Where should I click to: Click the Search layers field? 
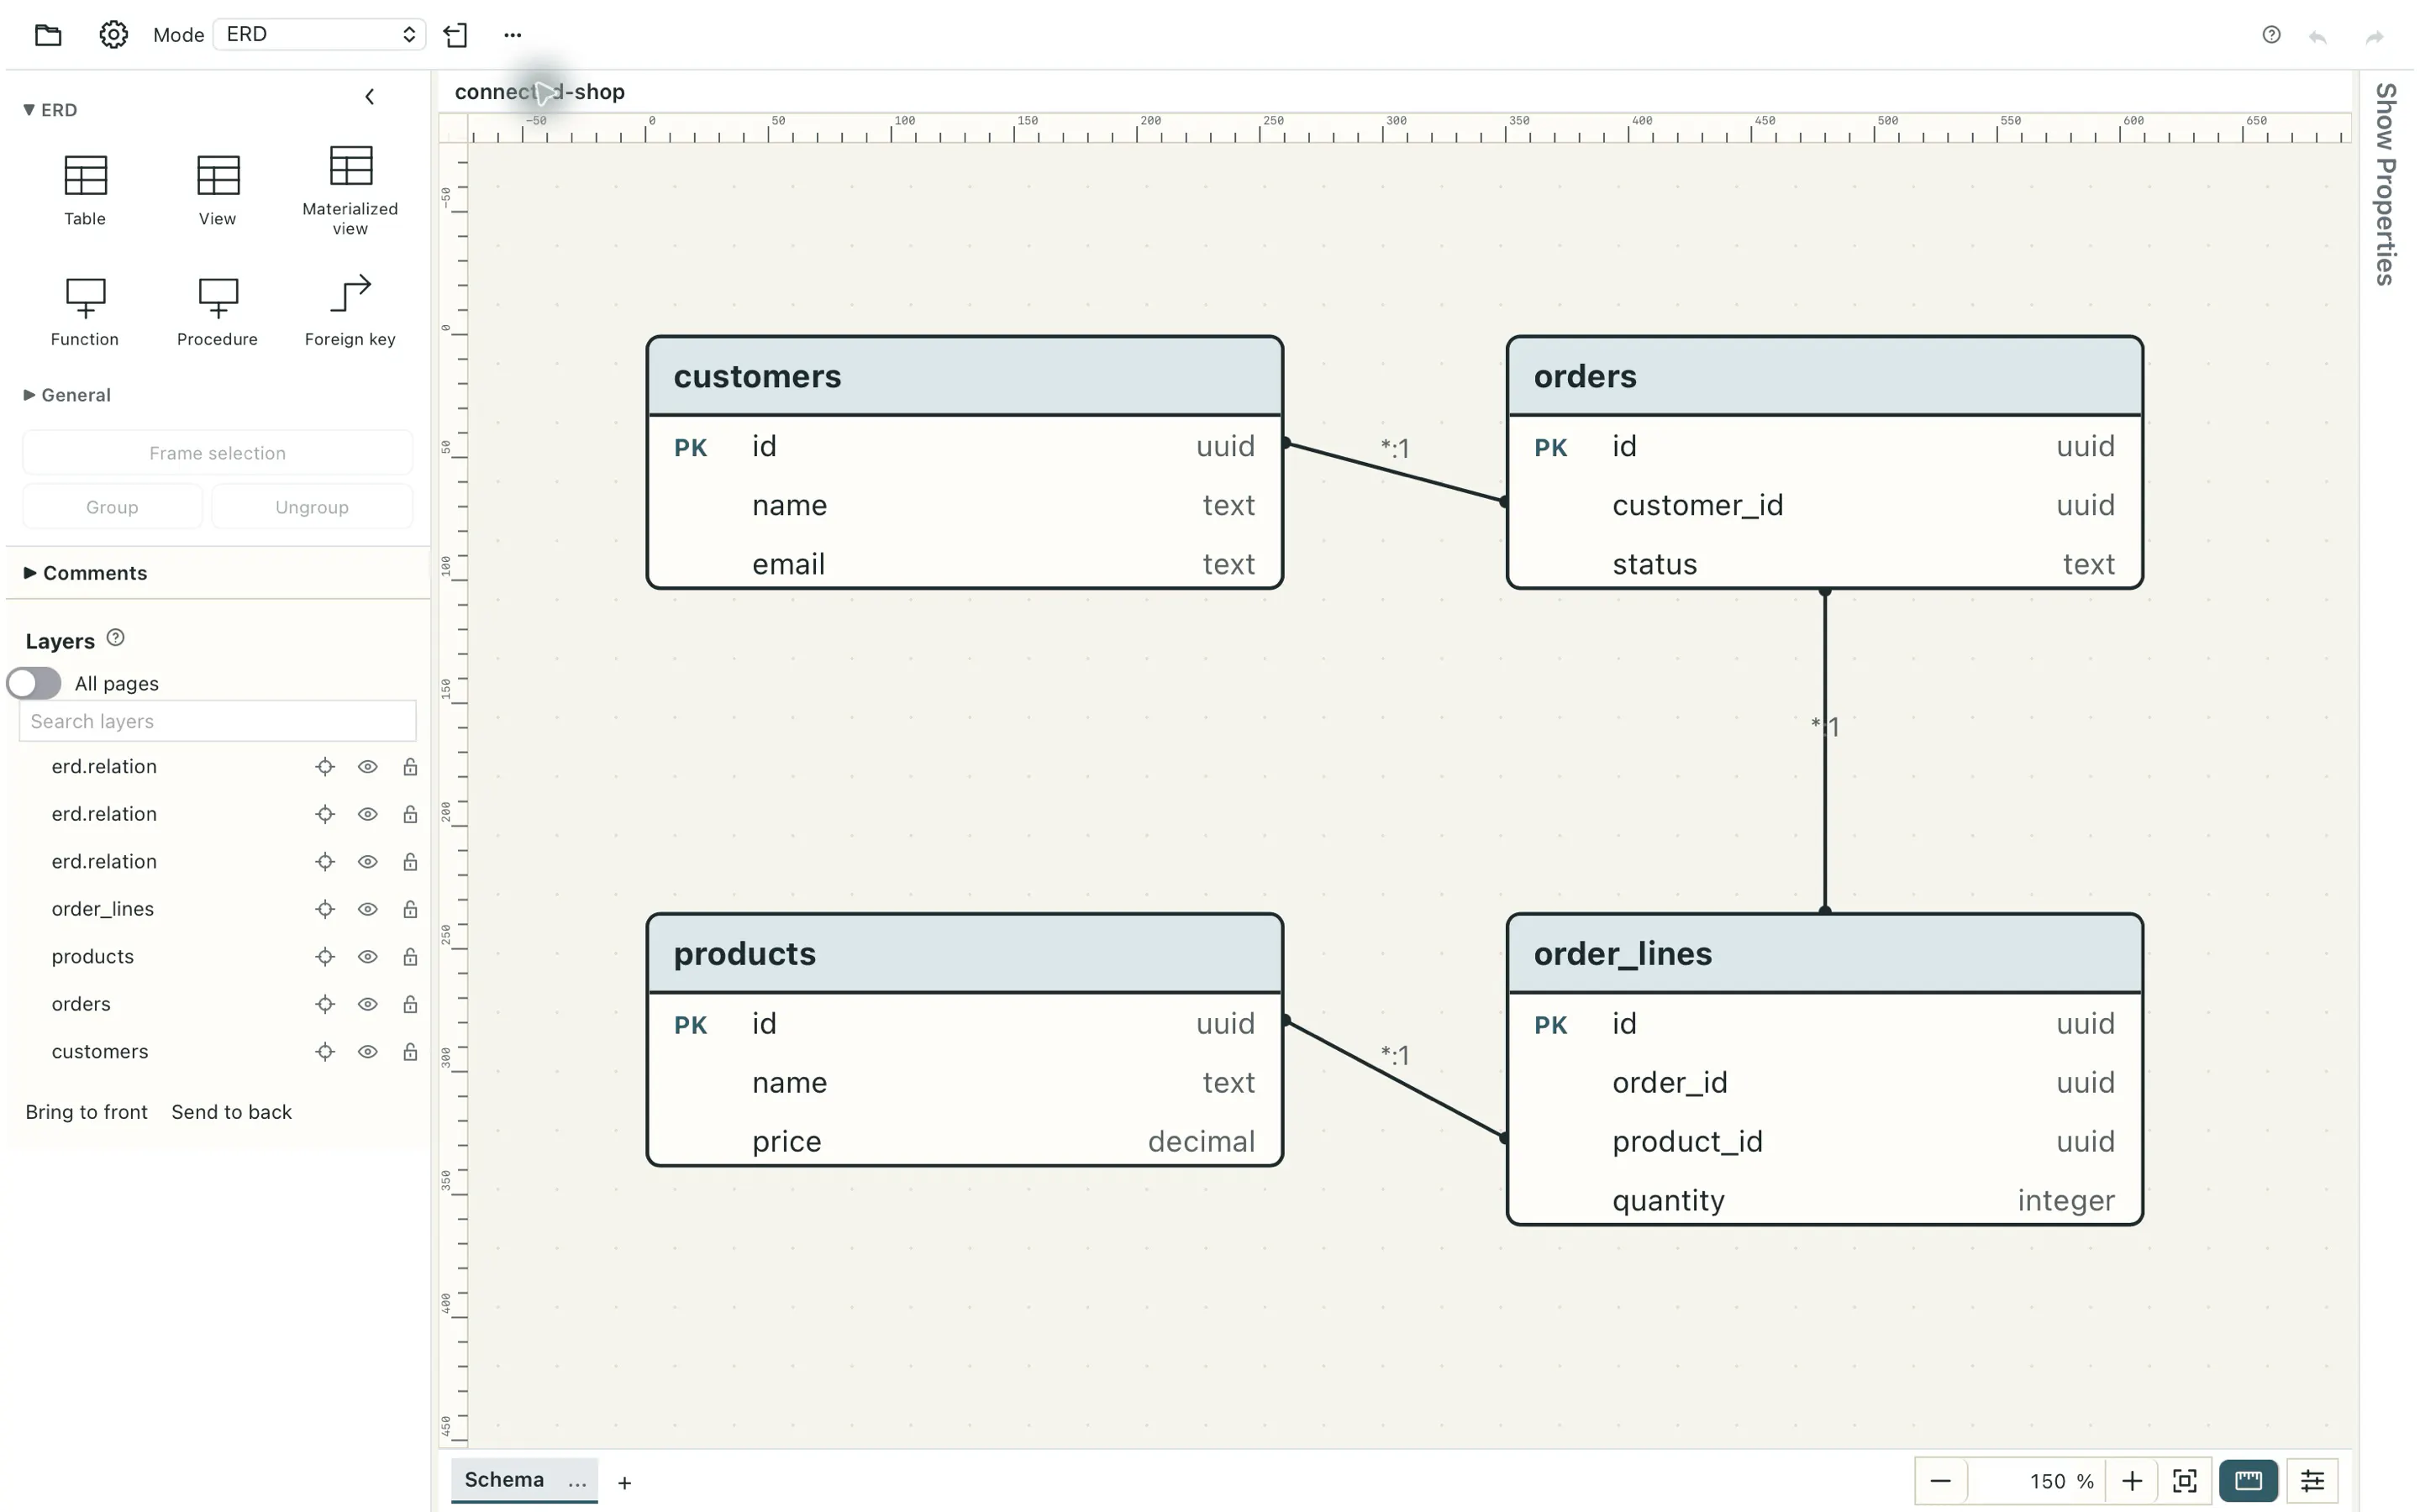pyautogui.click(x=217, y=721)
